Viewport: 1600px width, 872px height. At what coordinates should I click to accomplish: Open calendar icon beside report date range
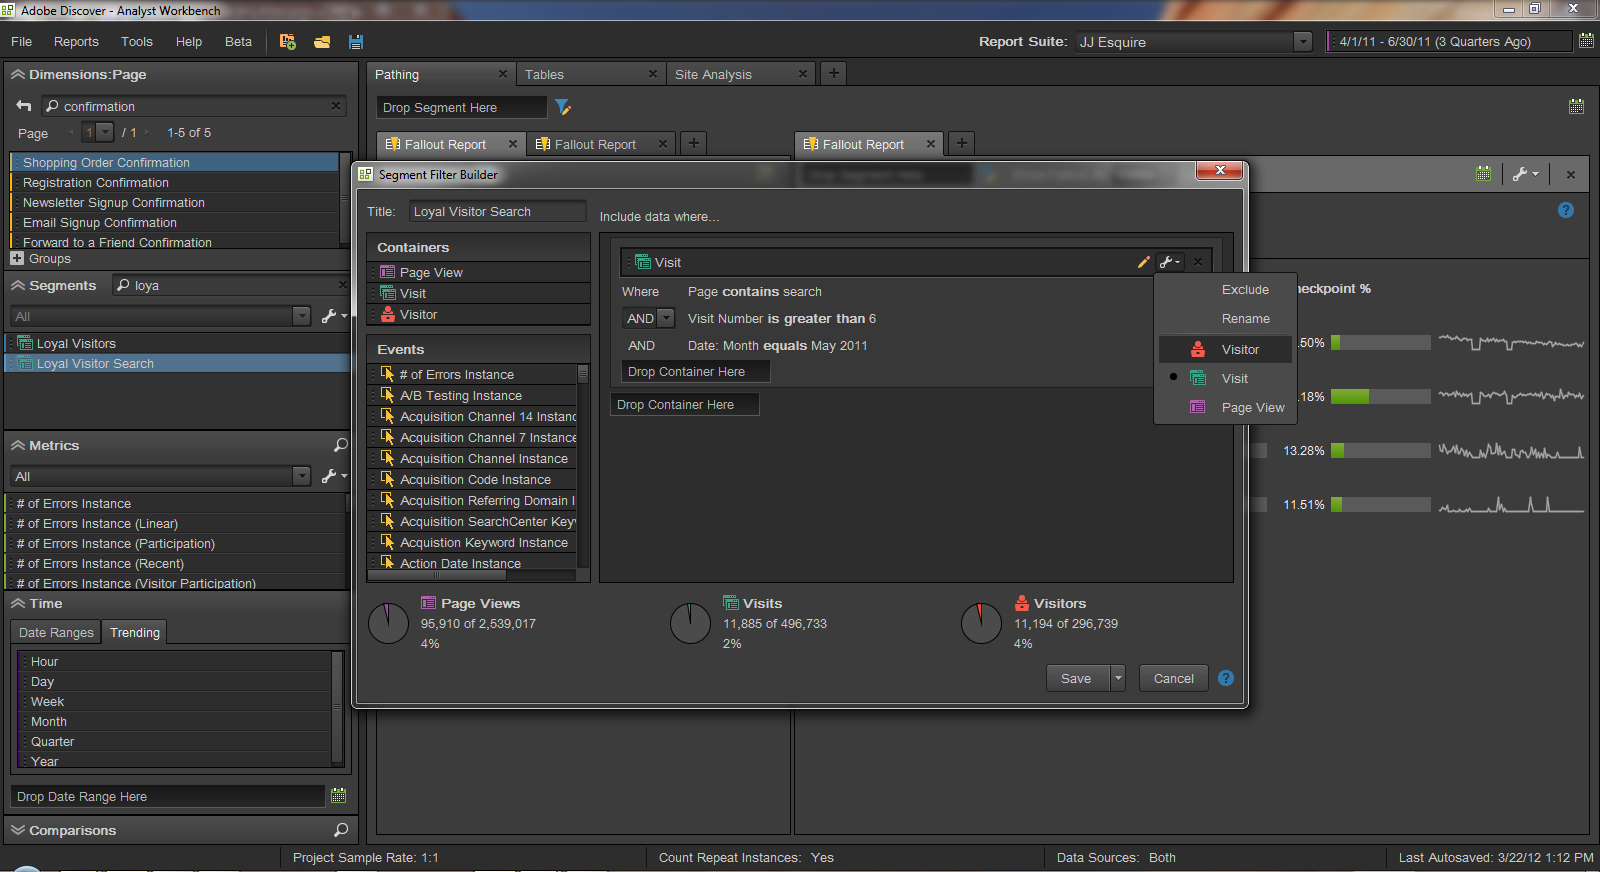1586,41
